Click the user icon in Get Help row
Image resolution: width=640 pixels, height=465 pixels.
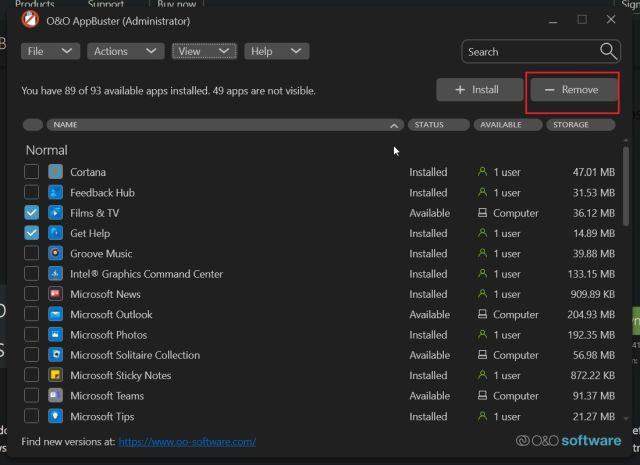[x=482, y=233]
